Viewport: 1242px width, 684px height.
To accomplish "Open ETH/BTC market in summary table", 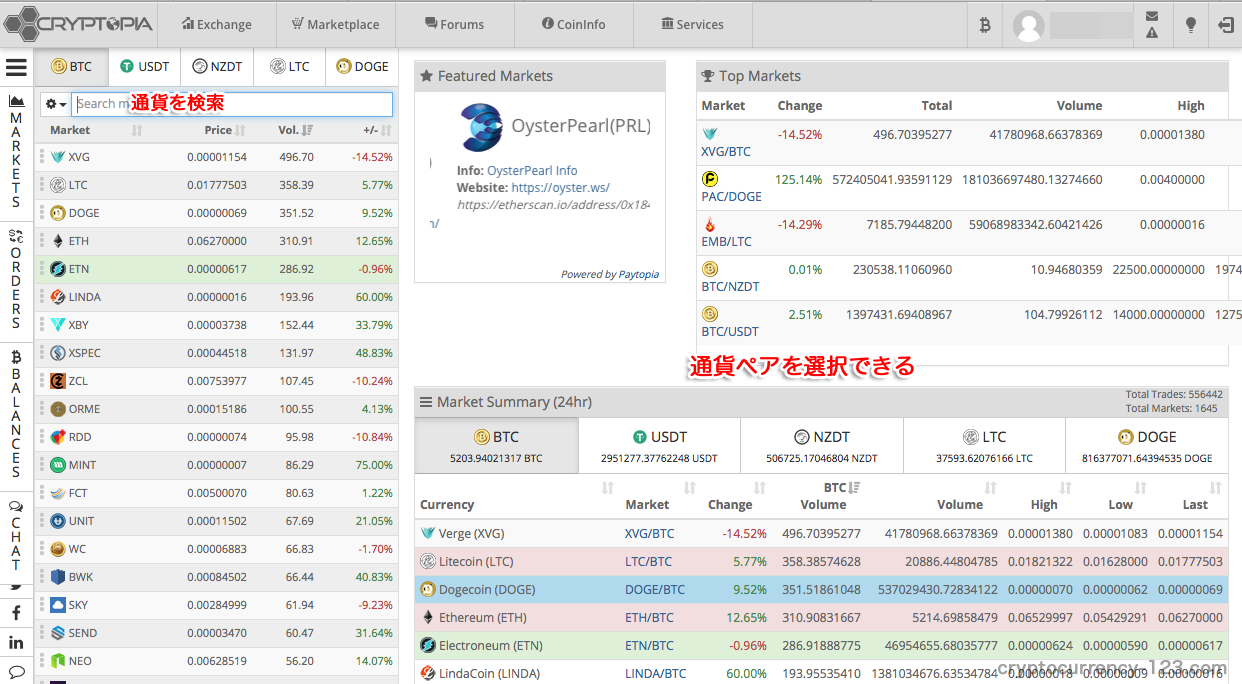I will (649, 618).
